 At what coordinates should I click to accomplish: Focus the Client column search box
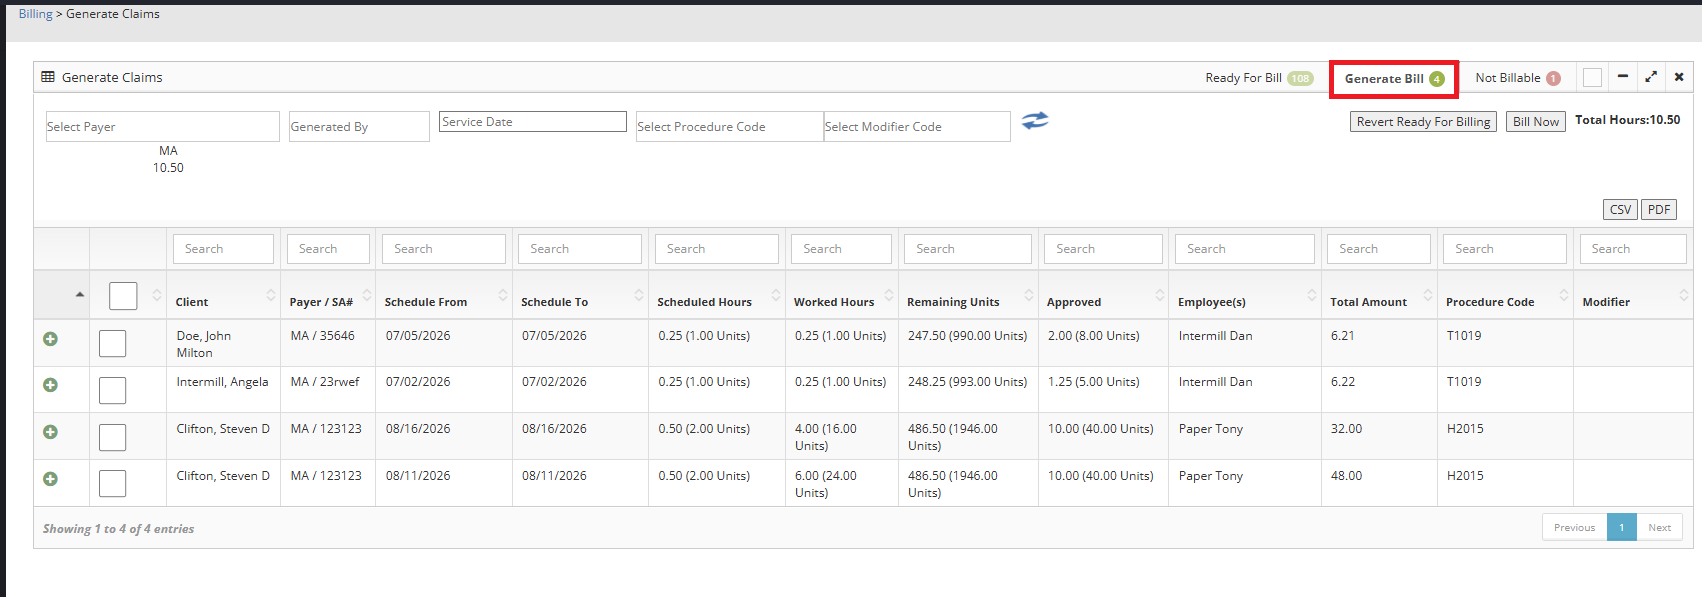click(223, 249)
